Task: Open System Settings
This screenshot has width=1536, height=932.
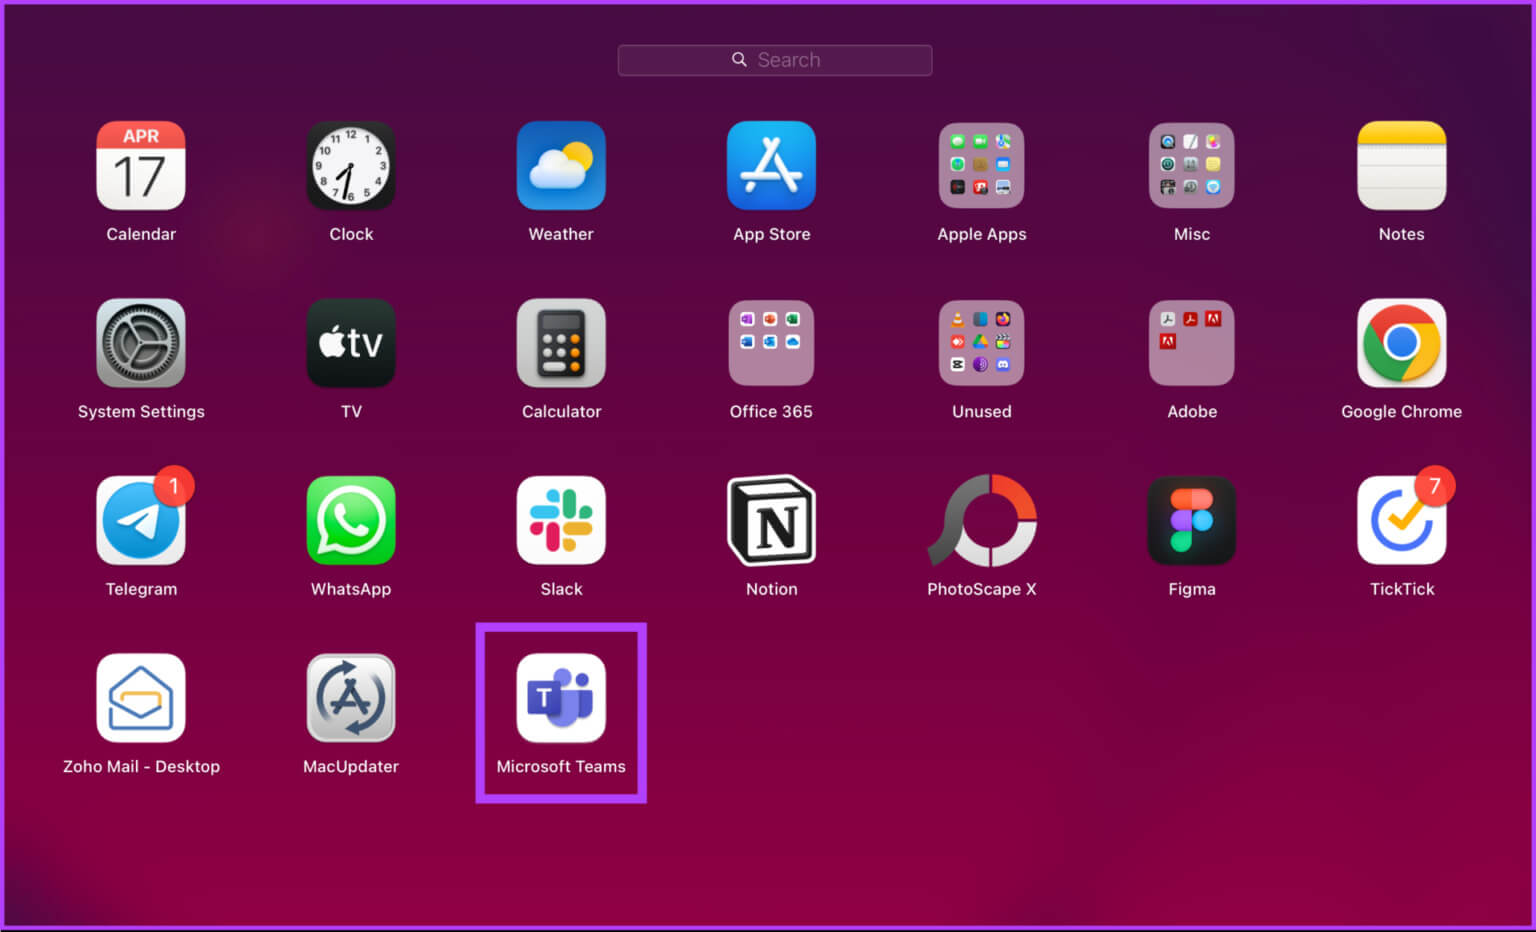Action: [141, 343]
